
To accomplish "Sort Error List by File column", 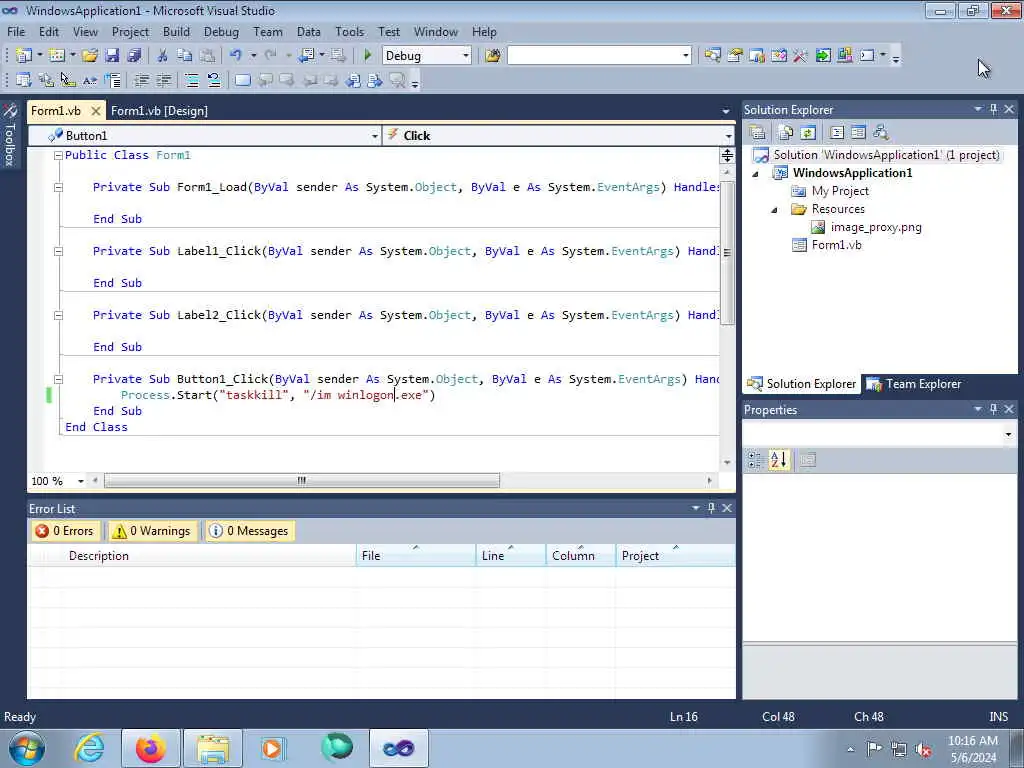I will pos(416,556).
